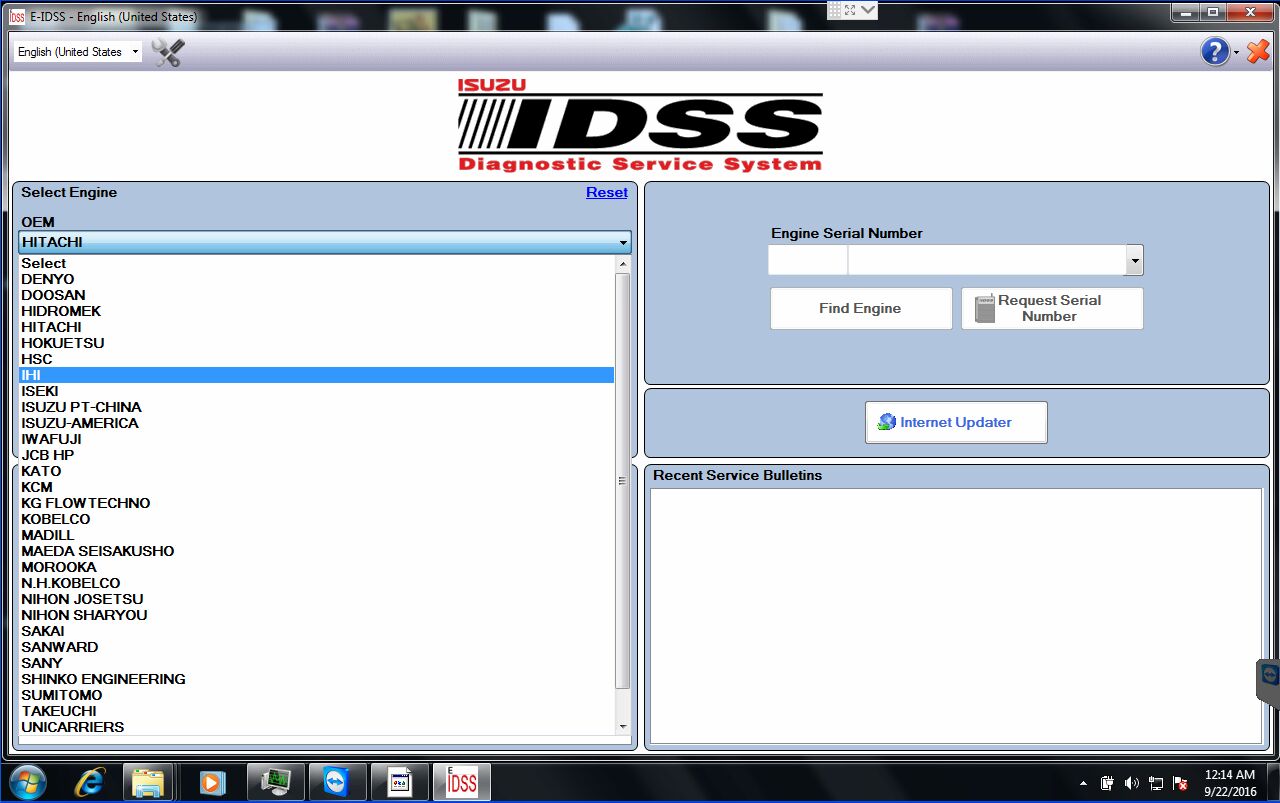The height and width of the screenshot is (803, 1280).
Task: Select KOBELCO from the OEM list
Action: coord(316,519)
